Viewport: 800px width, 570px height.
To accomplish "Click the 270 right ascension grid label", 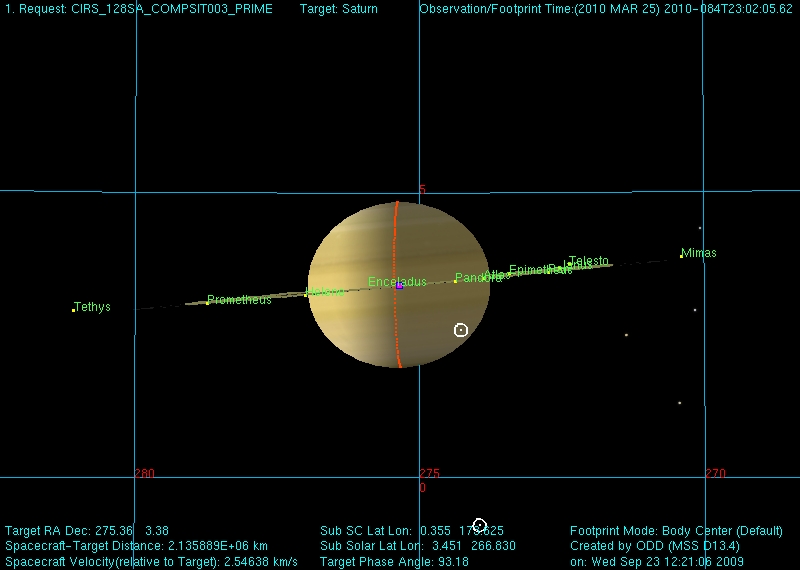I will click(x=714, y=473).
